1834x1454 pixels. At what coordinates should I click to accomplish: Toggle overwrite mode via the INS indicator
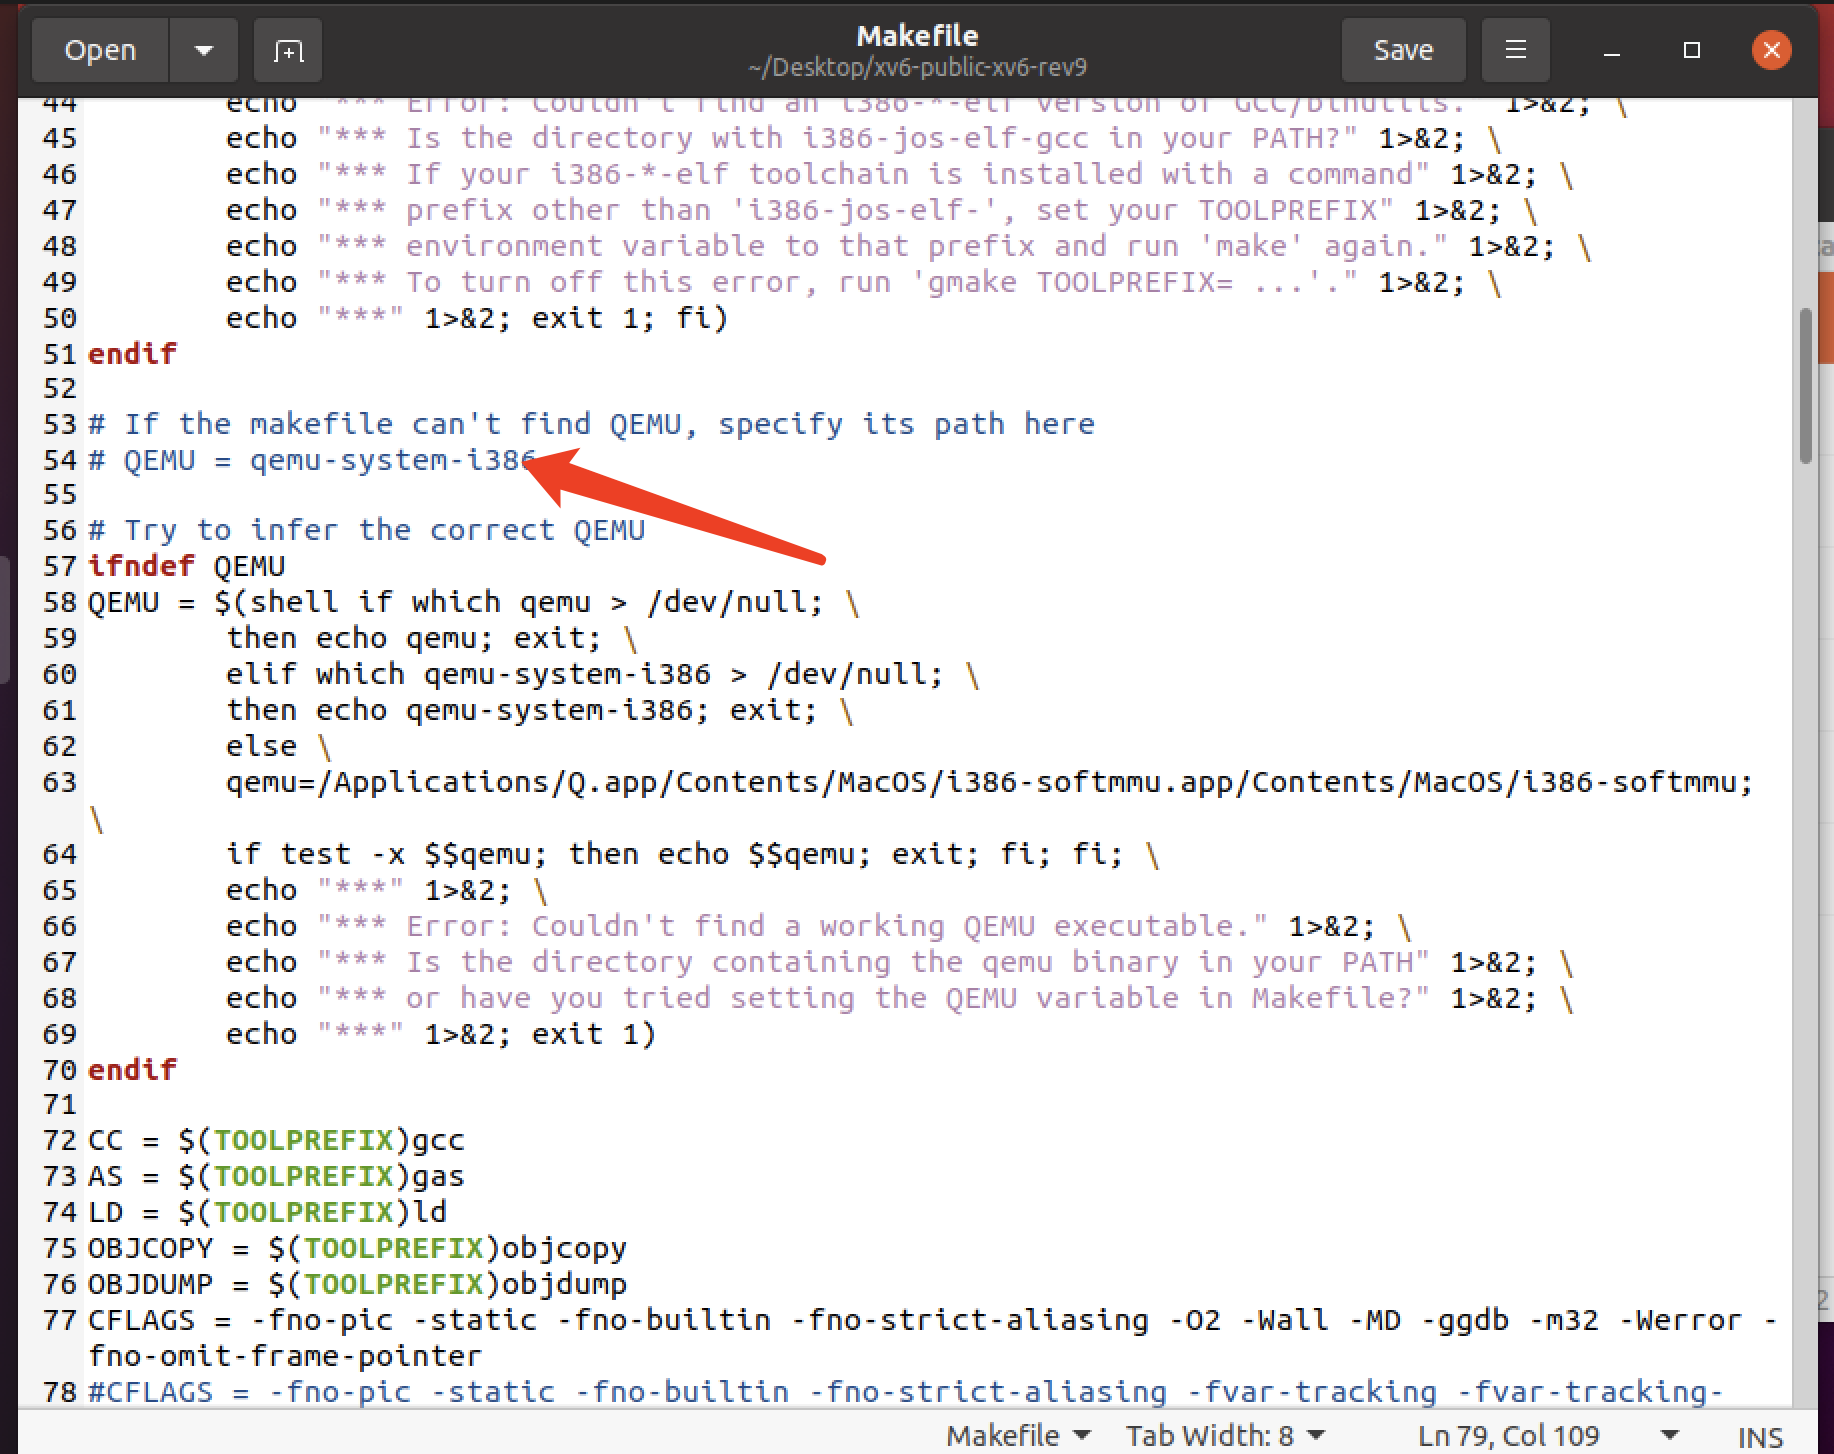(x=1763, y=1434)
